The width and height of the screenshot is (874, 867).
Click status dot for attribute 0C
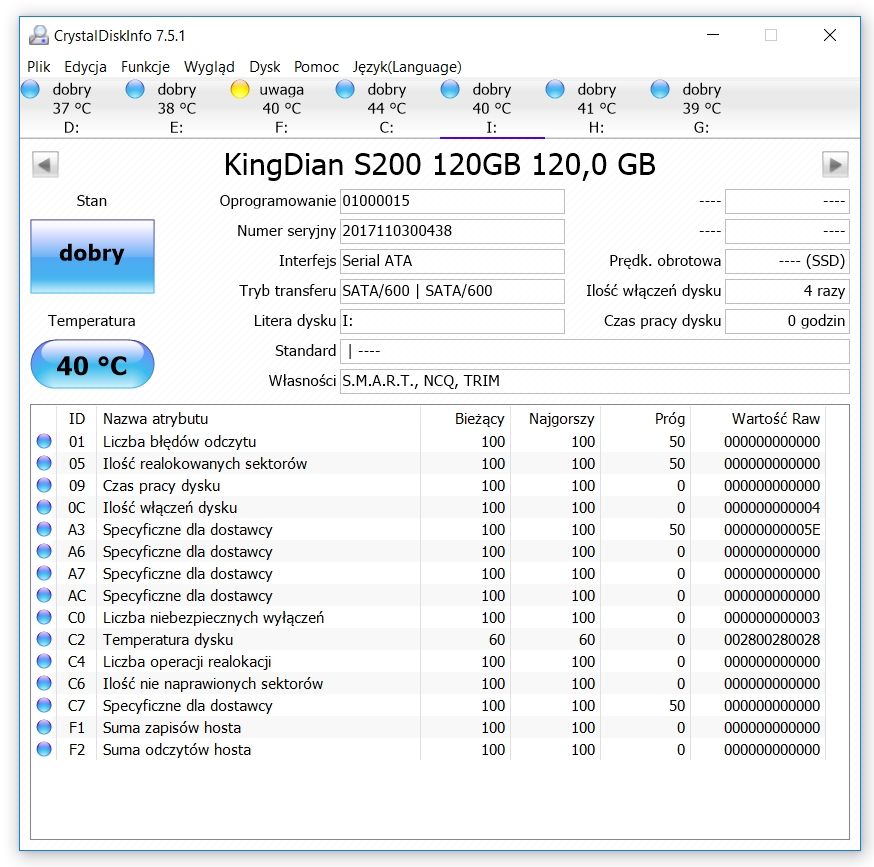44,507
